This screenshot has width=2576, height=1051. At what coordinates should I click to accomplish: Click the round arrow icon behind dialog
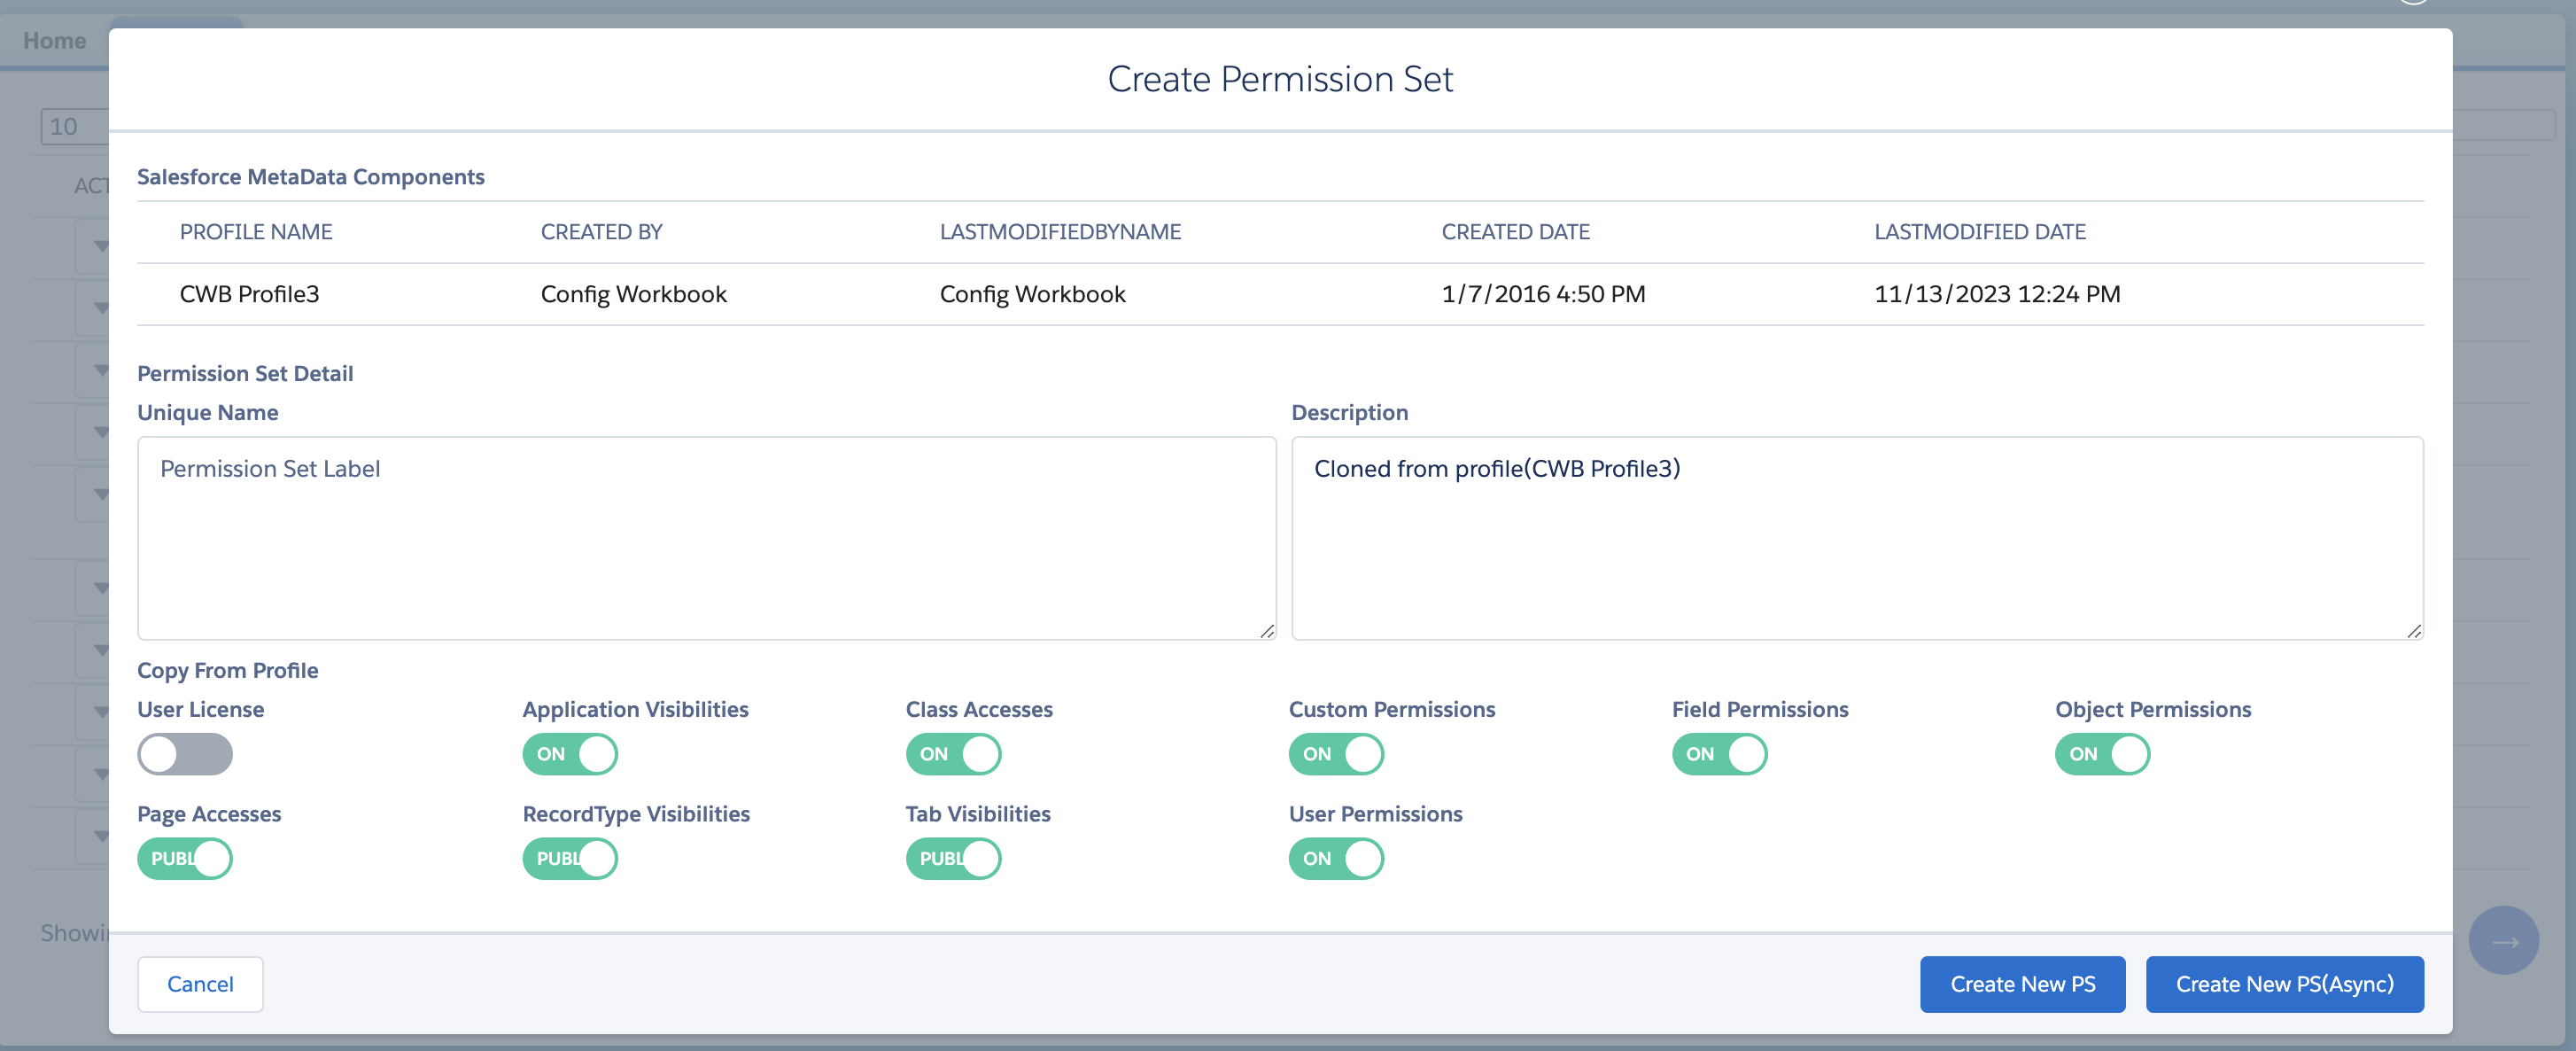coord(2503,940)
